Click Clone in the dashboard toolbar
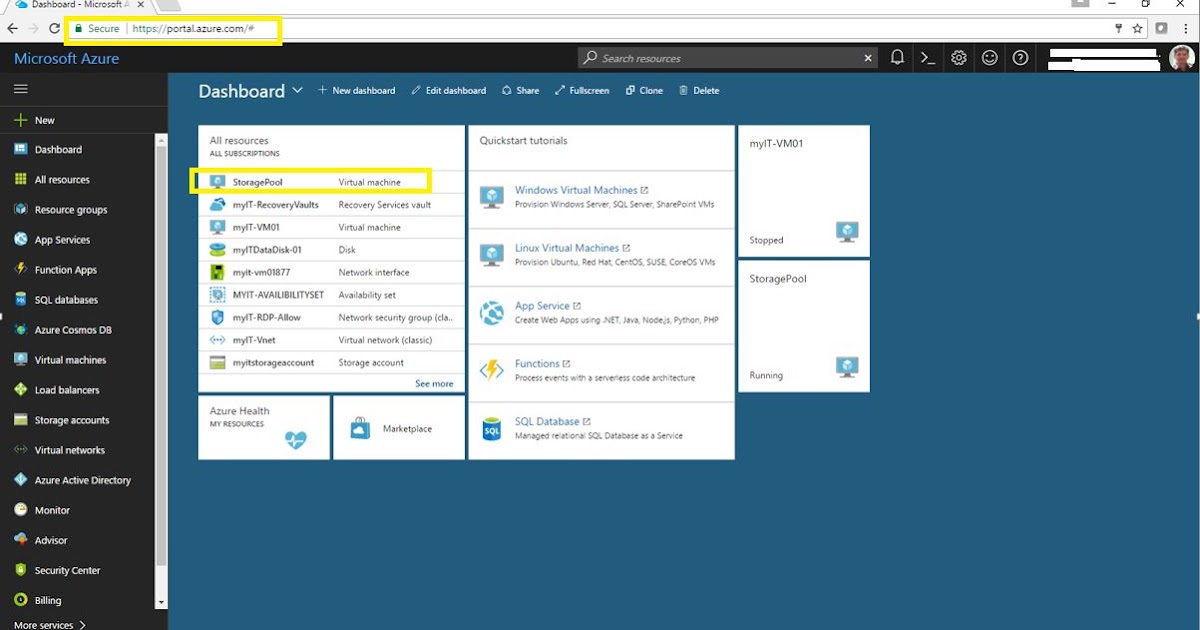The image size is (1200, 630). point(644,90)
